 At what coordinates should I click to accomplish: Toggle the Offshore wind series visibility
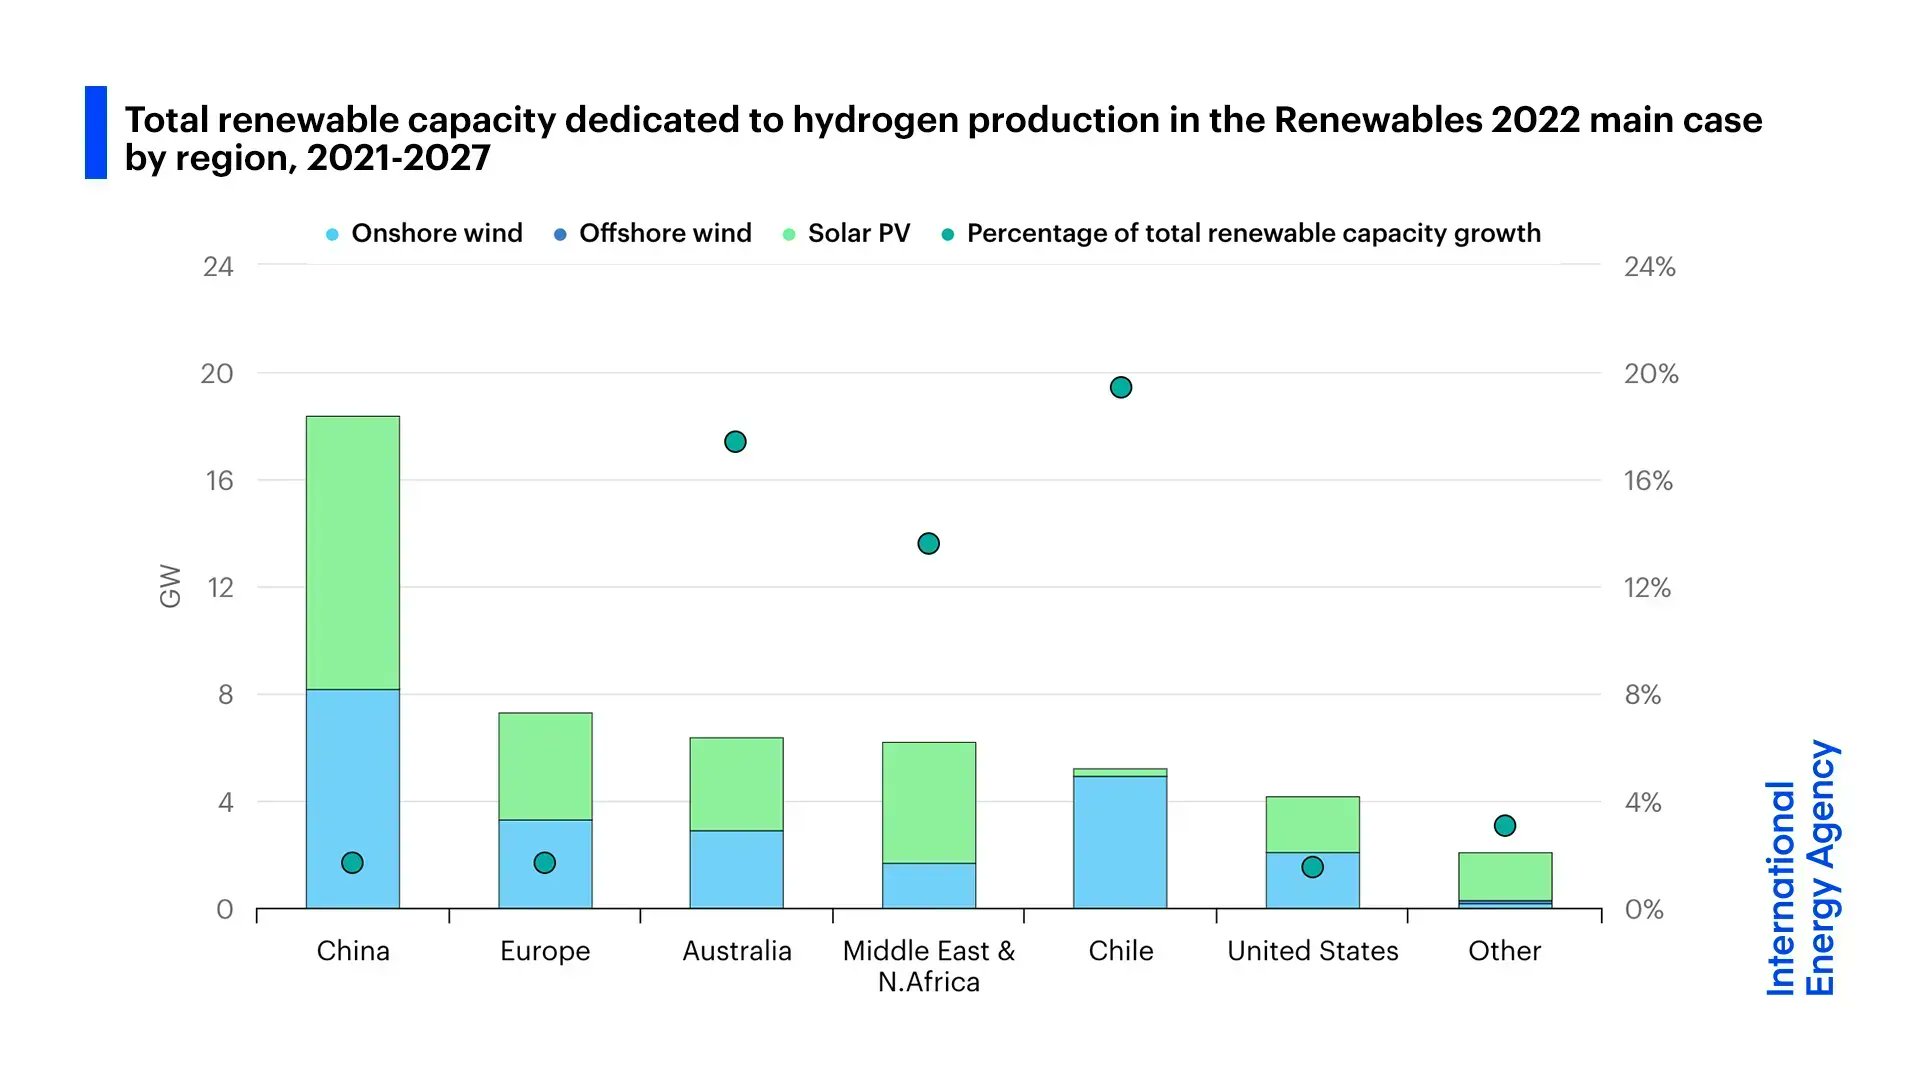pyautogui.click(x=665, y=233)
